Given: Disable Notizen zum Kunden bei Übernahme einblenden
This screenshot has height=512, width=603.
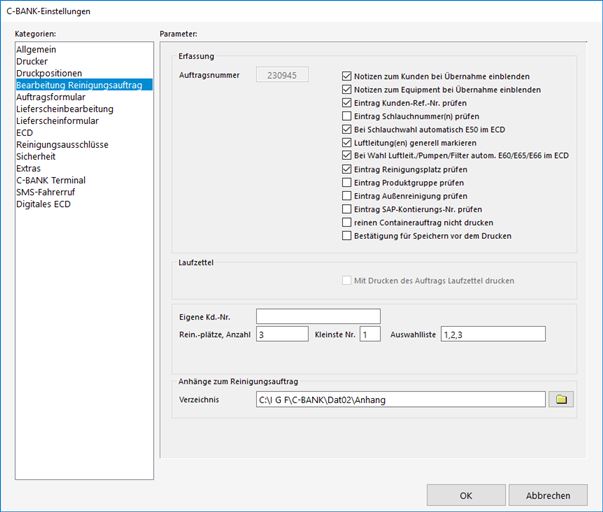Looking at the screenshot, I should point(347,76).
